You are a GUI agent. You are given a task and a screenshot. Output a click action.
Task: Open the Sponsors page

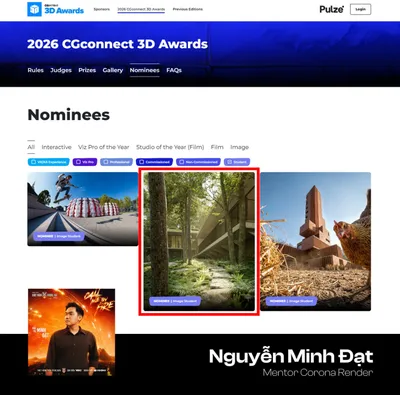coord(102,9)
